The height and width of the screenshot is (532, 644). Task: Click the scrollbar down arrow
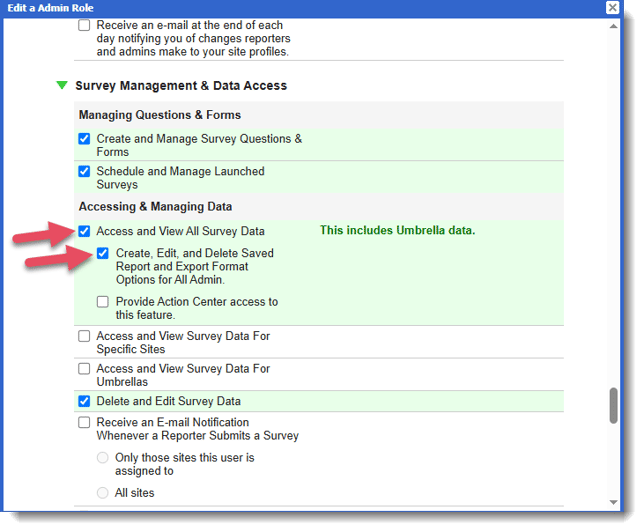pyautogui.click(x=613, y=501)
